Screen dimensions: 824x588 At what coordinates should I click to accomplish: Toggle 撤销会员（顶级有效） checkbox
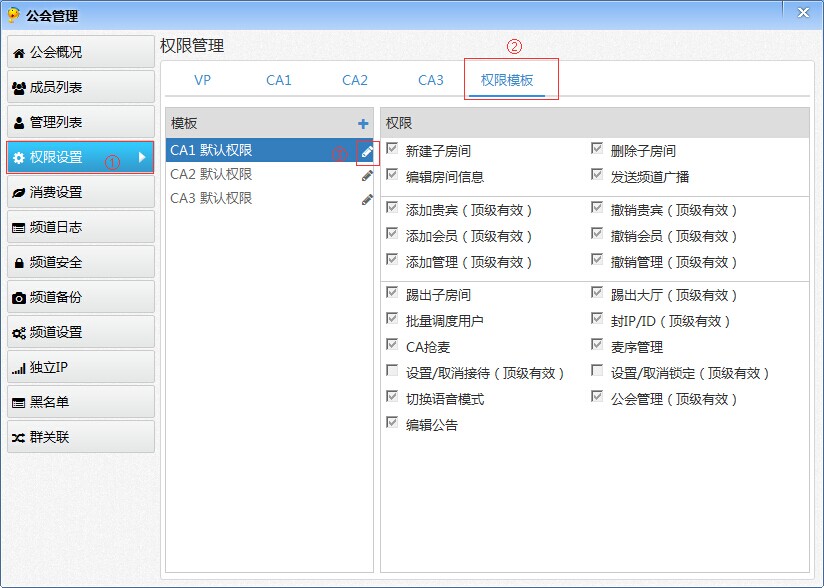(597, 233)
